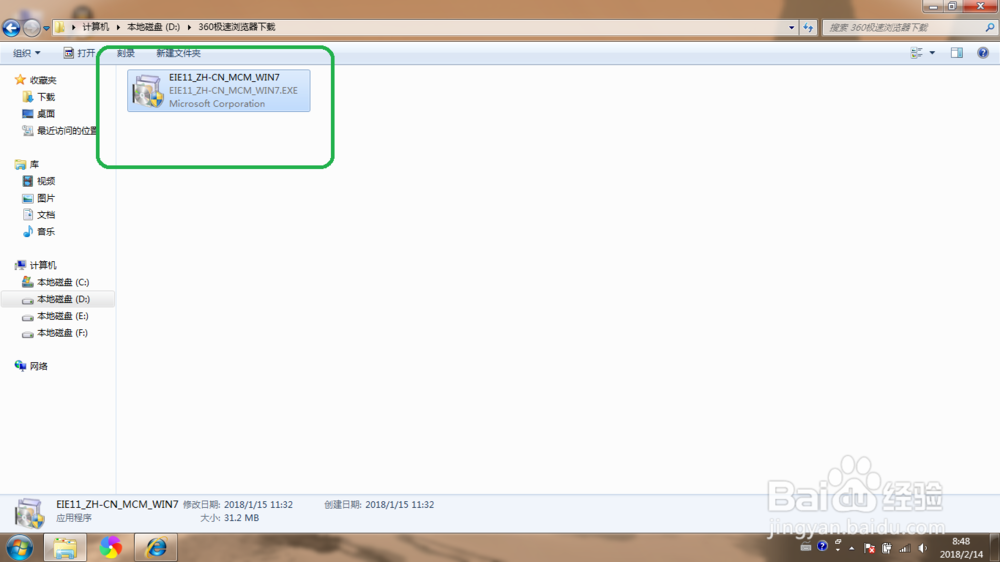Click the 音乐 note icon
Screen dimensions: 1000x562
pos(27,232)
